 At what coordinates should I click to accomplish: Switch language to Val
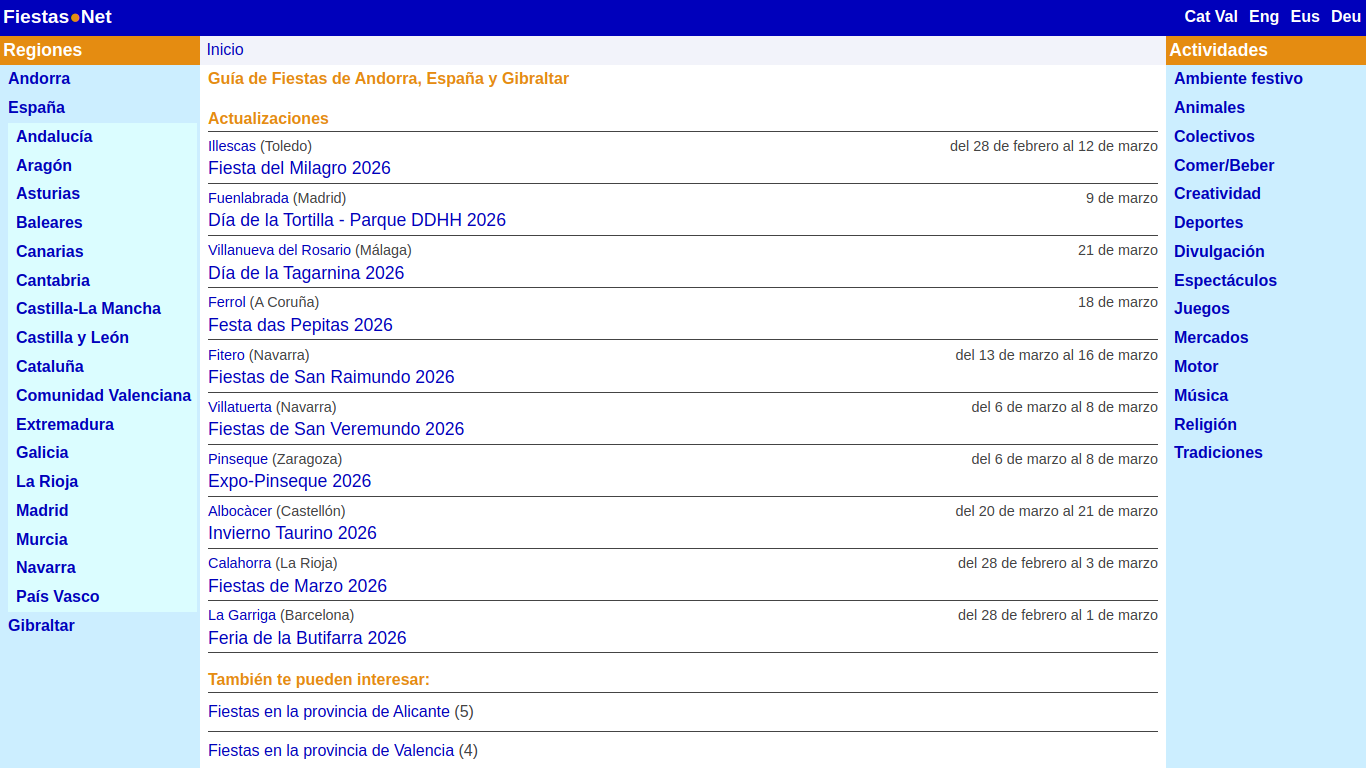[x=1227, y=17]
